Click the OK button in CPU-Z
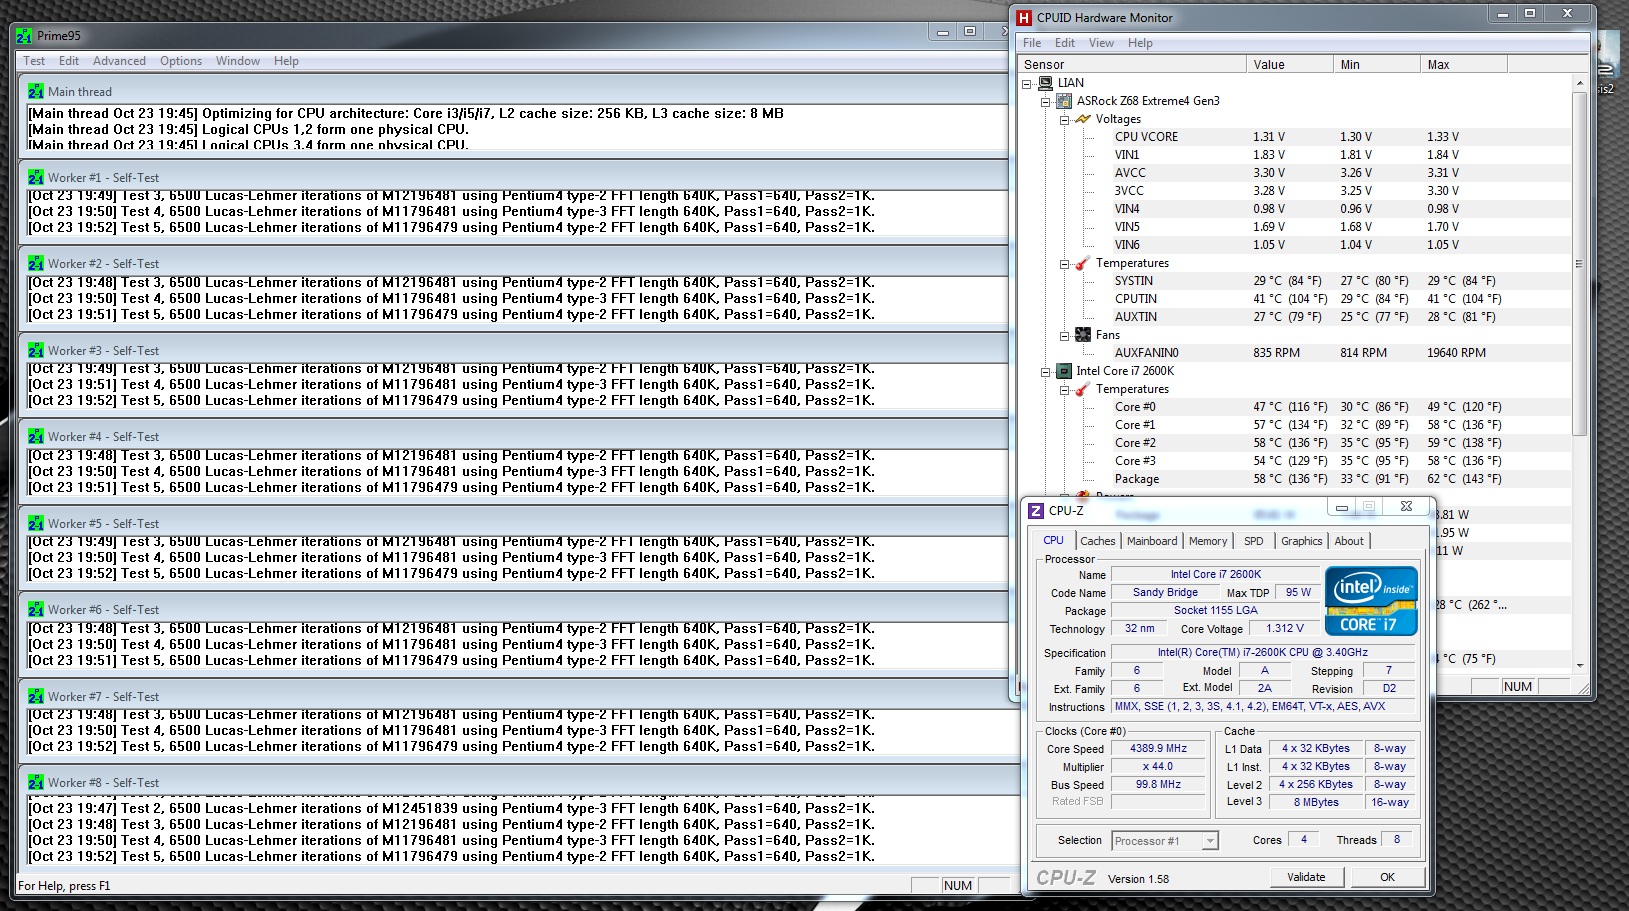 pos(1387,877)
